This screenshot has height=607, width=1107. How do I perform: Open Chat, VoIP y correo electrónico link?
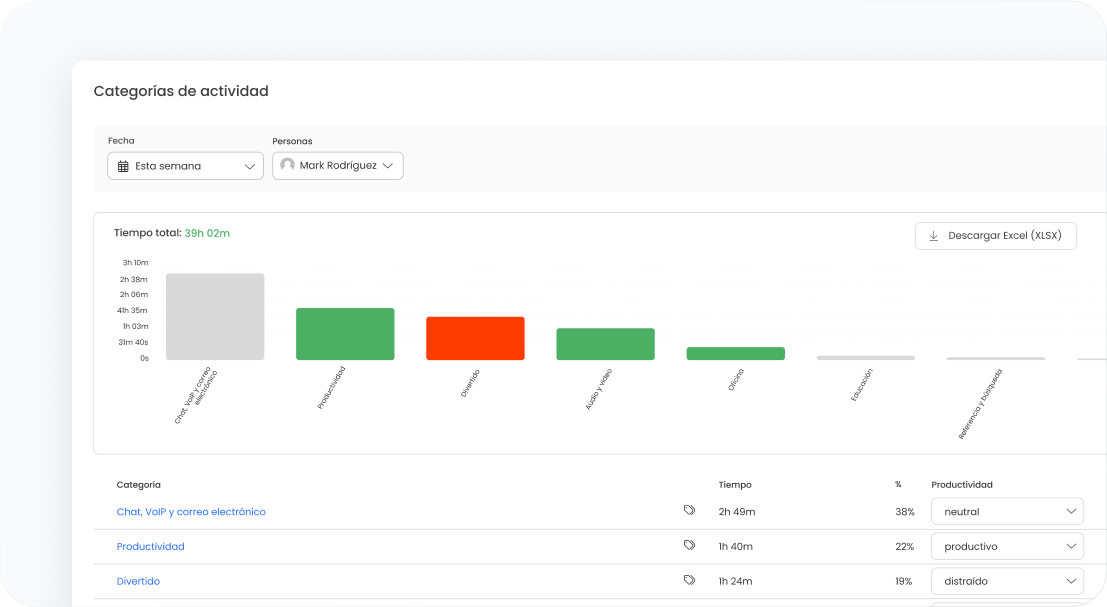pyautogui.click(x=191, y=511)
